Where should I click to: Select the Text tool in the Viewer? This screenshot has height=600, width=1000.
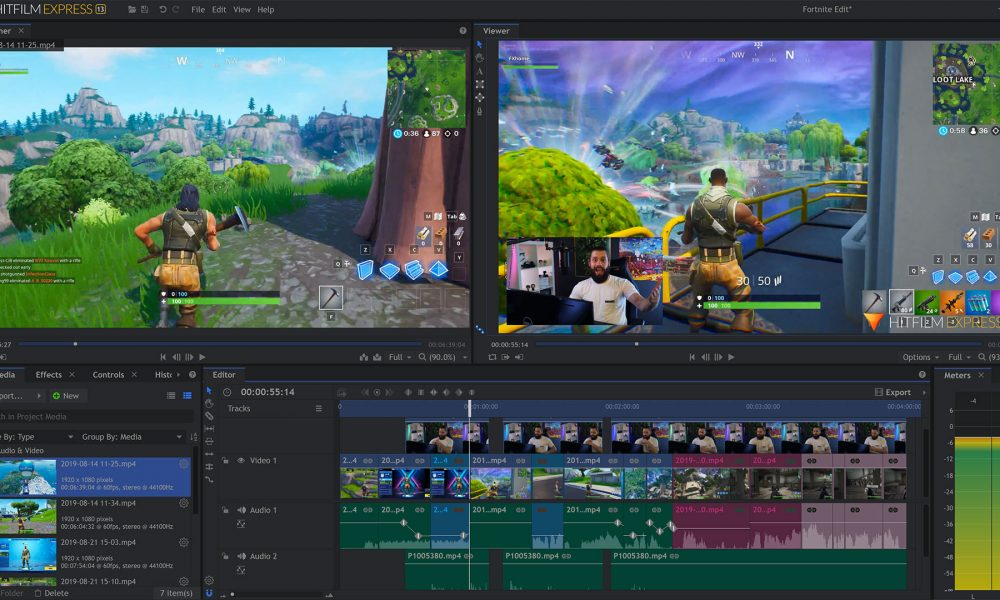480,71
